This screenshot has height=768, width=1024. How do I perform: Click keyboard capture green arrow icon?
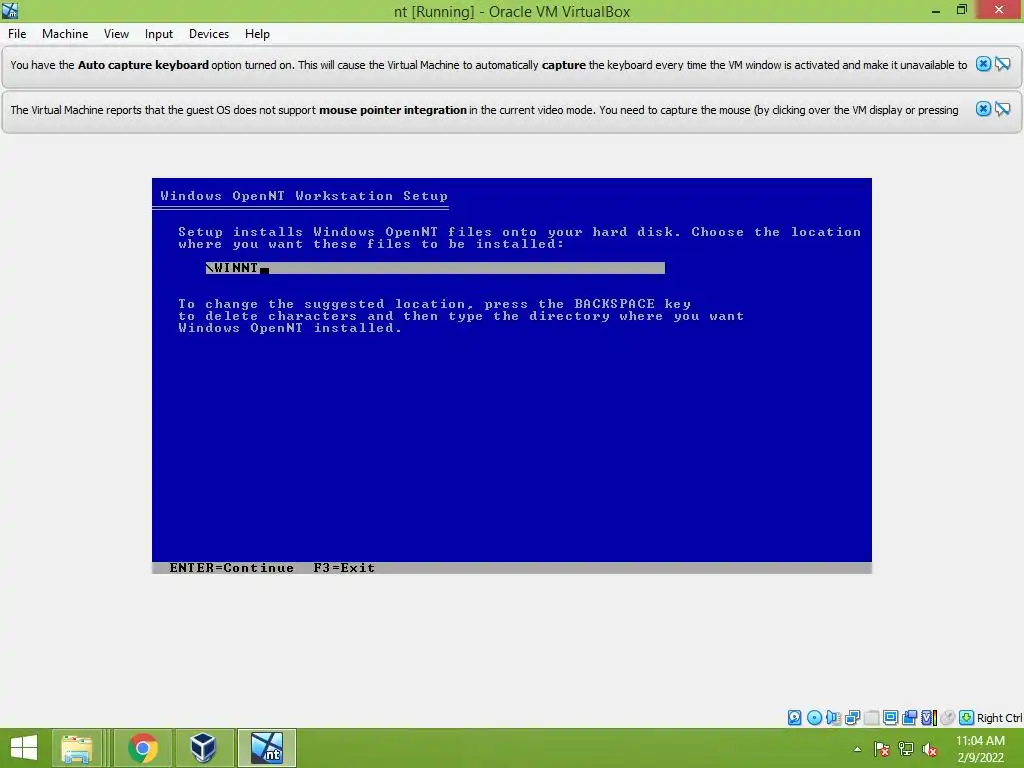(x=967, y=718)
